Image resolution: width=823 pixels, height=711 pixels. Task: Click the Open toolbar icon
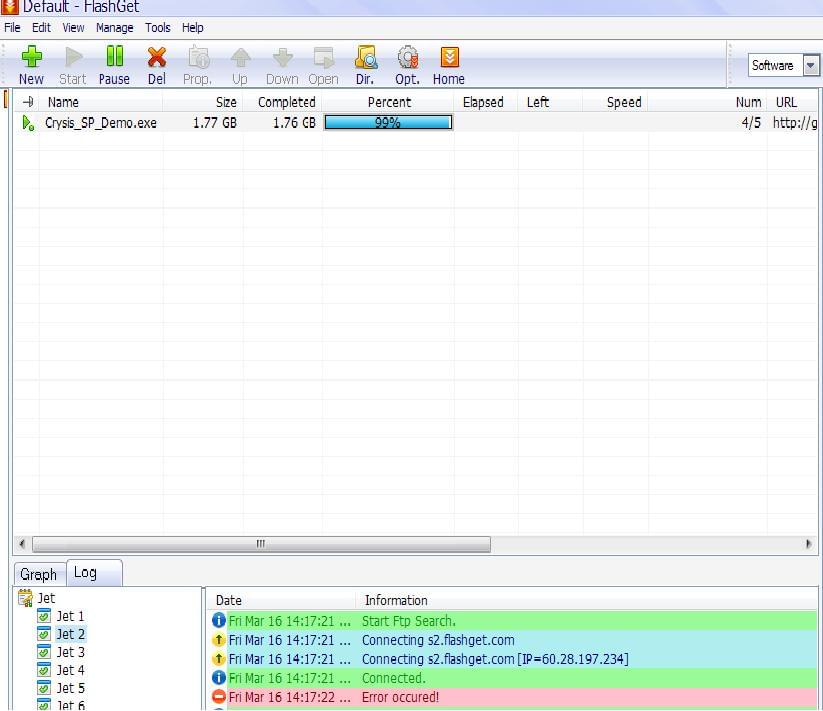(x=323, y=57)
